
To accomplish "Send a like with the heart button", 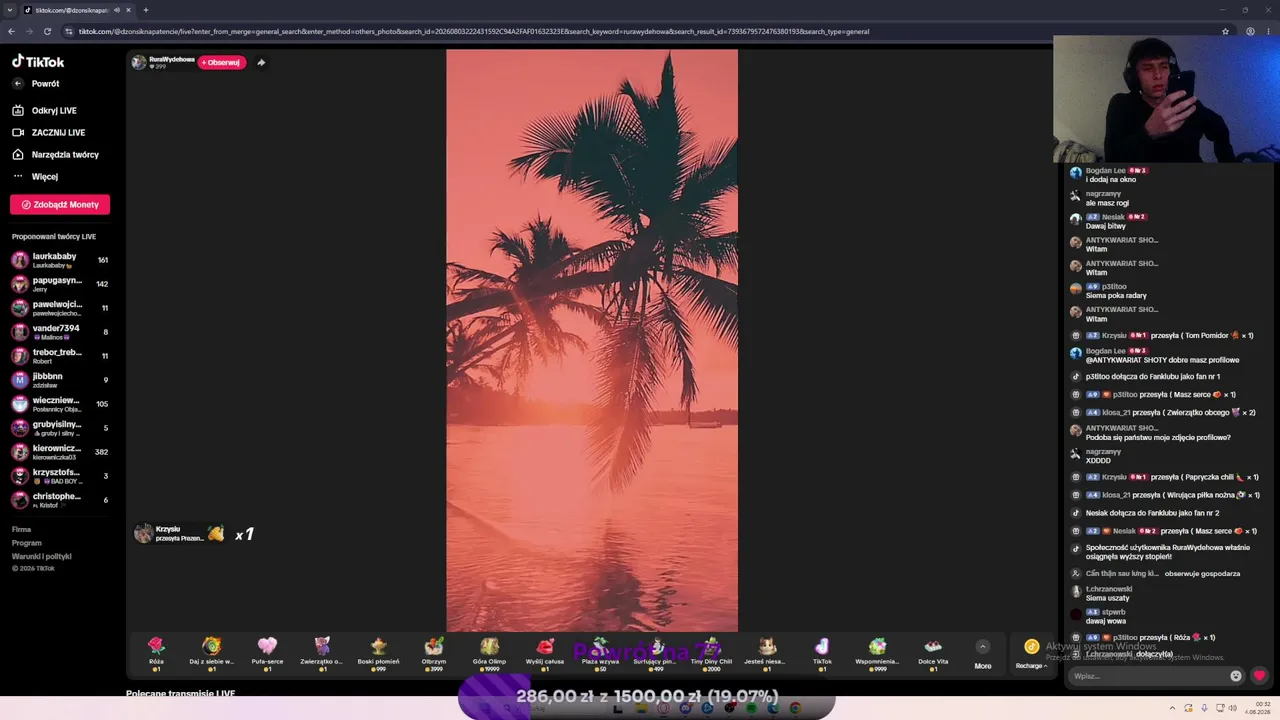I will pyautogui.click(x=1259, y=676).
